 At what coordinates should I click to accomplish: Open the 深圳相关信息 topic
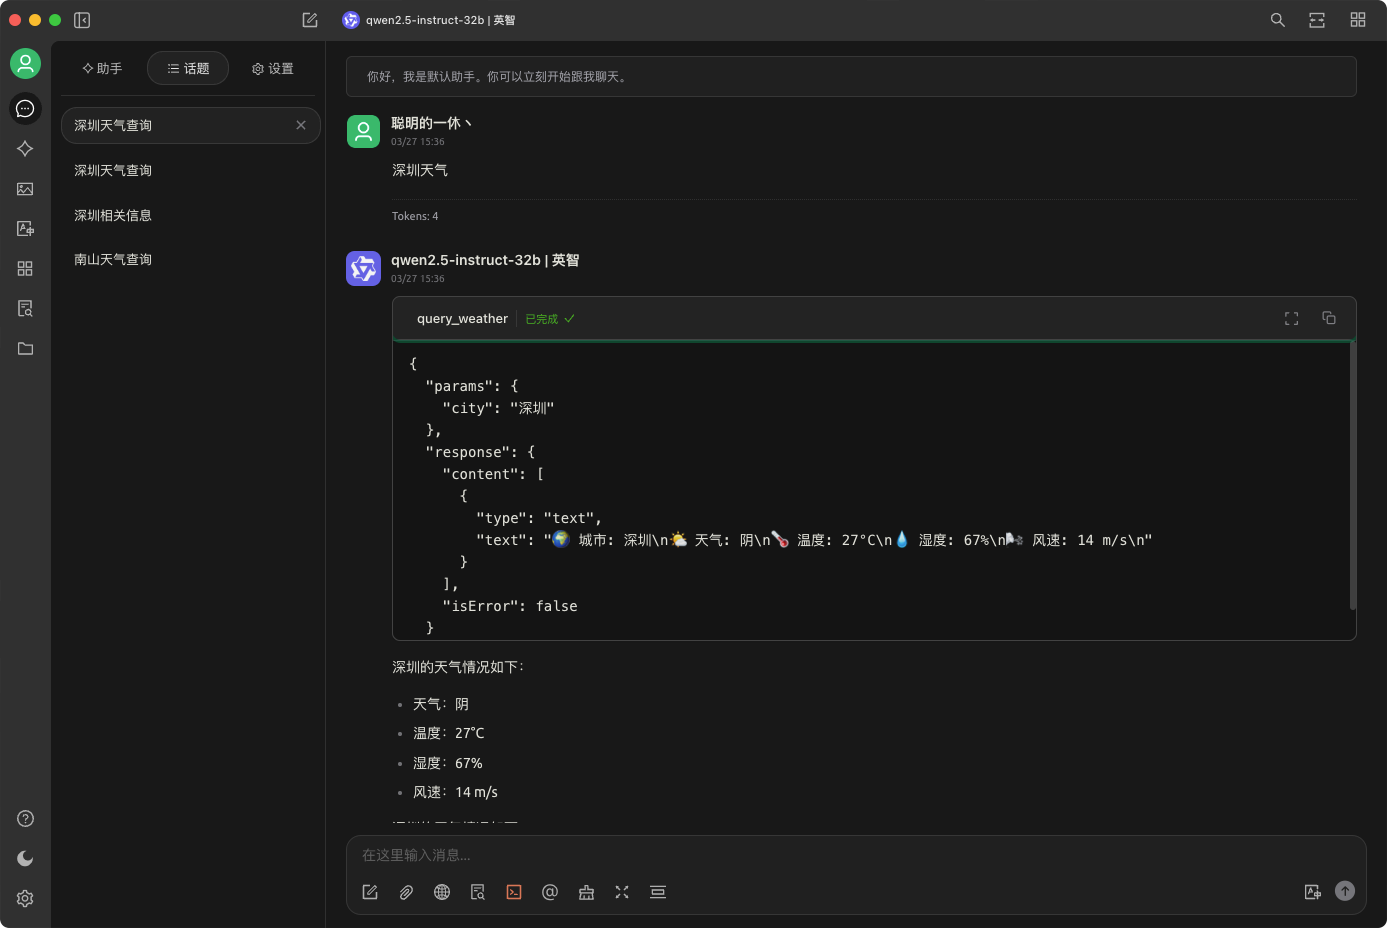(191, 216)
